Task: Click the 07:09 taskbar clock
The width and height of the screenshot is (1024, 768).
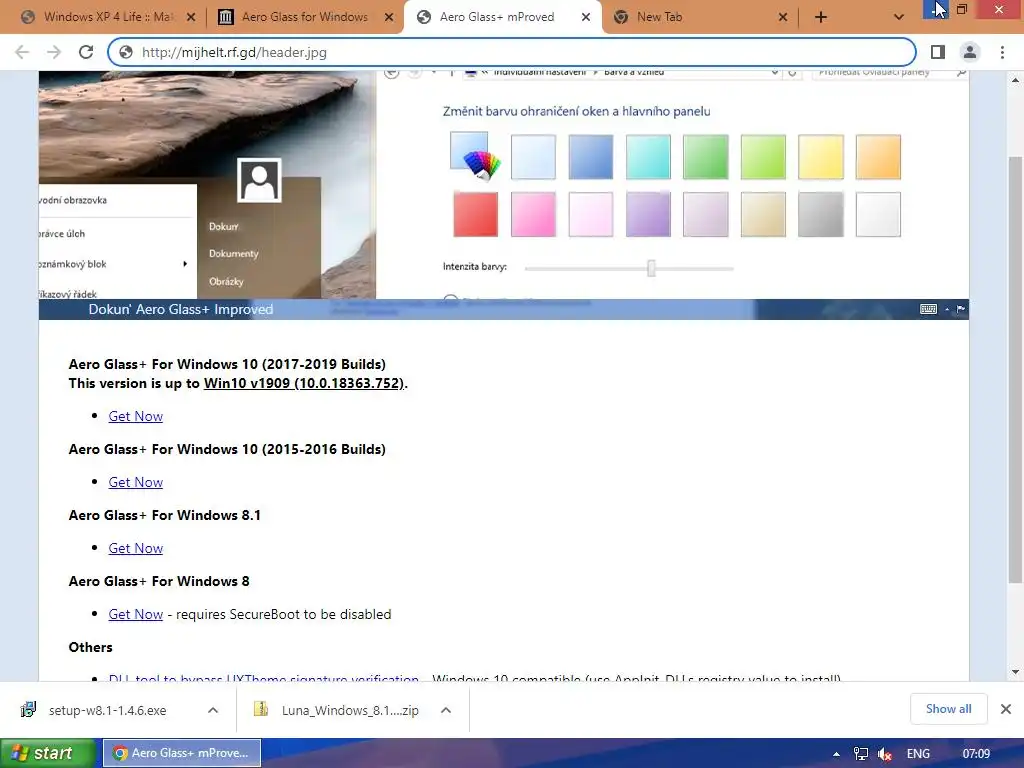Action: point(976,754)
